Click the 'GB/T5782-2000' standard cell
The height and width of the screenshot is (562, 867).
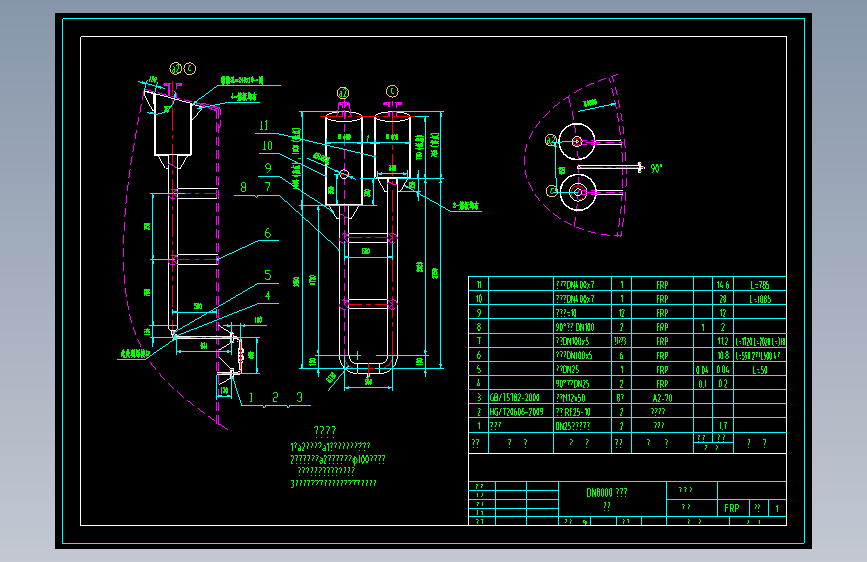click(515, 397)
